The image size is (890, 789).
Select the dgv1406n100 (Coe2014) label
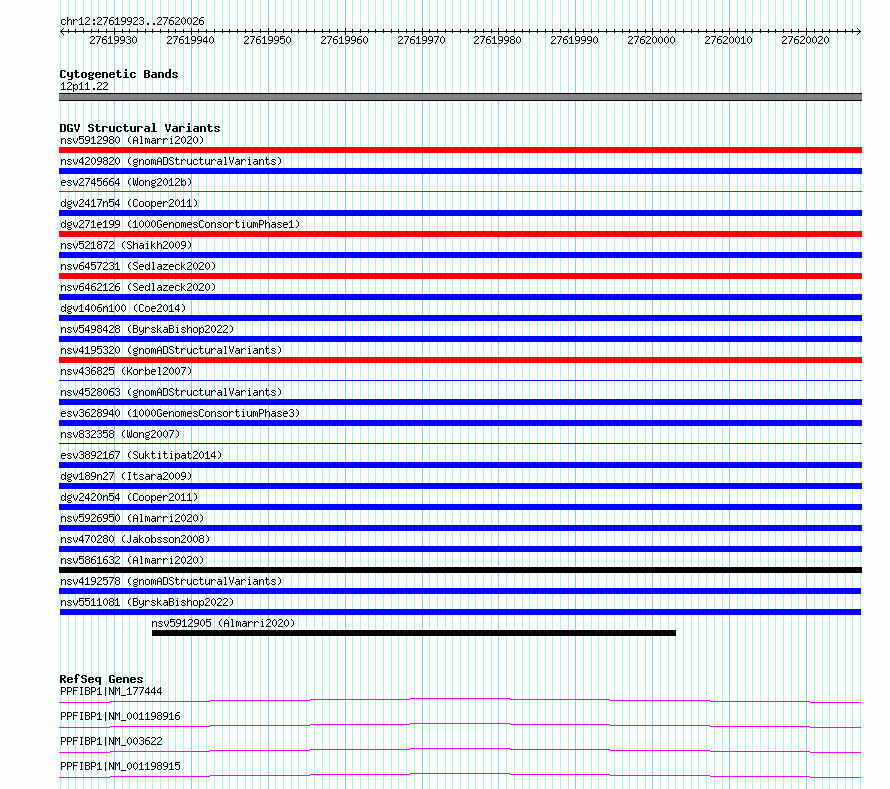click(123, 308)
